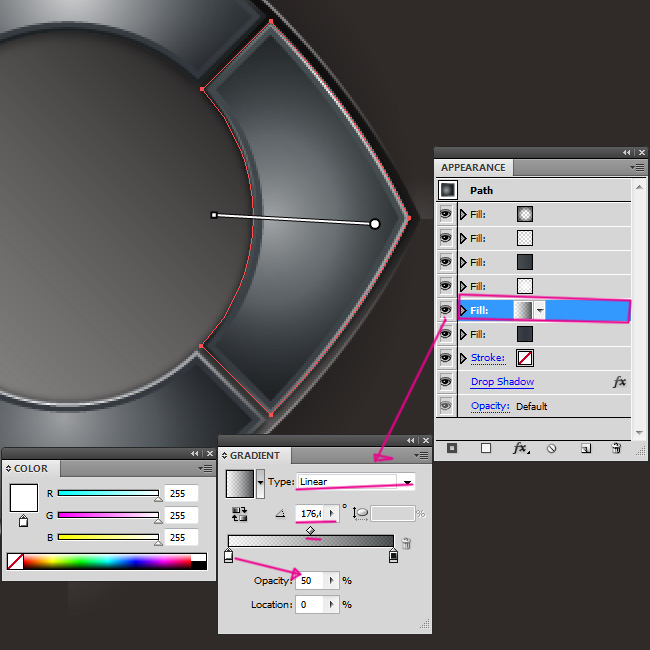Viewport: 650px width, 650px height.
Task: Click the Drop Shadow effect link
Action: [x=502, y=382]
